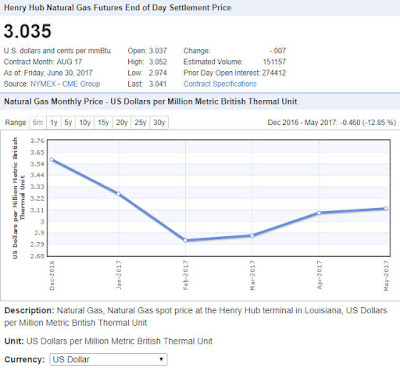The height and width of the screenshot is (368, 400).
Task: Open the Contract Specifications link
Action: (x=220, y=84)
